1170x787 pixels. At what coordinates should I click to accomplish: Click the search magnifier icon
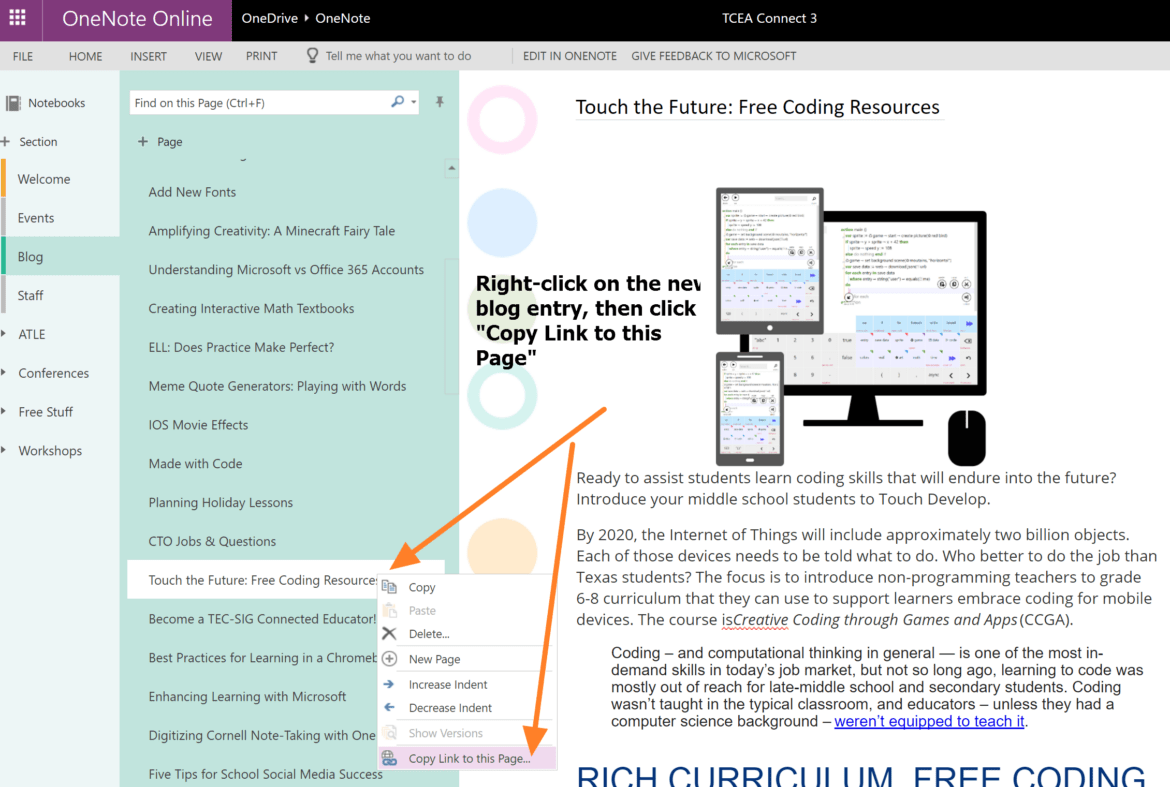coord(397,101)
